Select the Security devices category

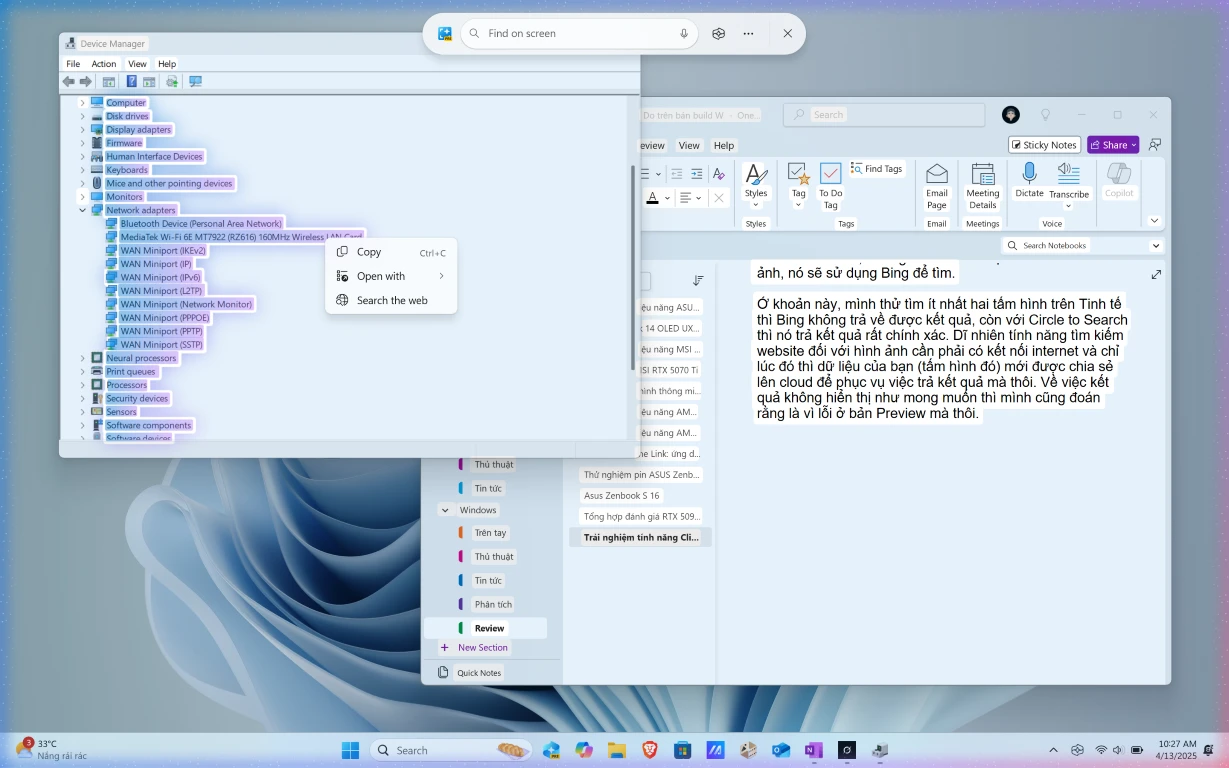point(137,398)
